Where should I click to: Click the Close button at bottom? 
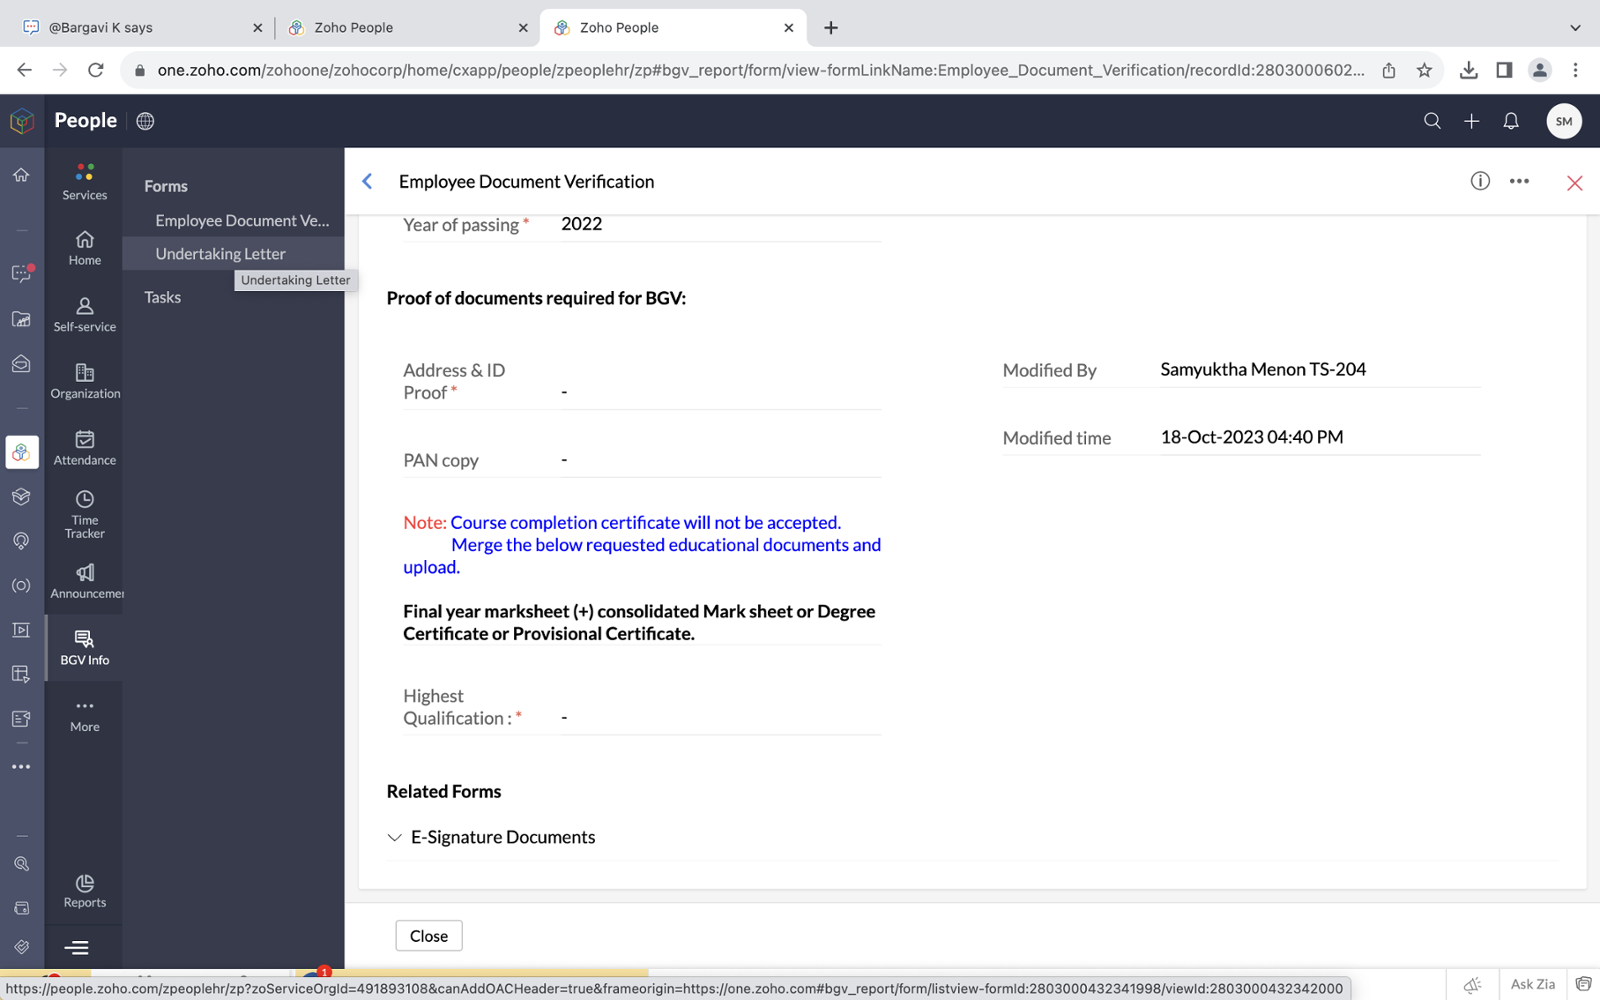428,936
